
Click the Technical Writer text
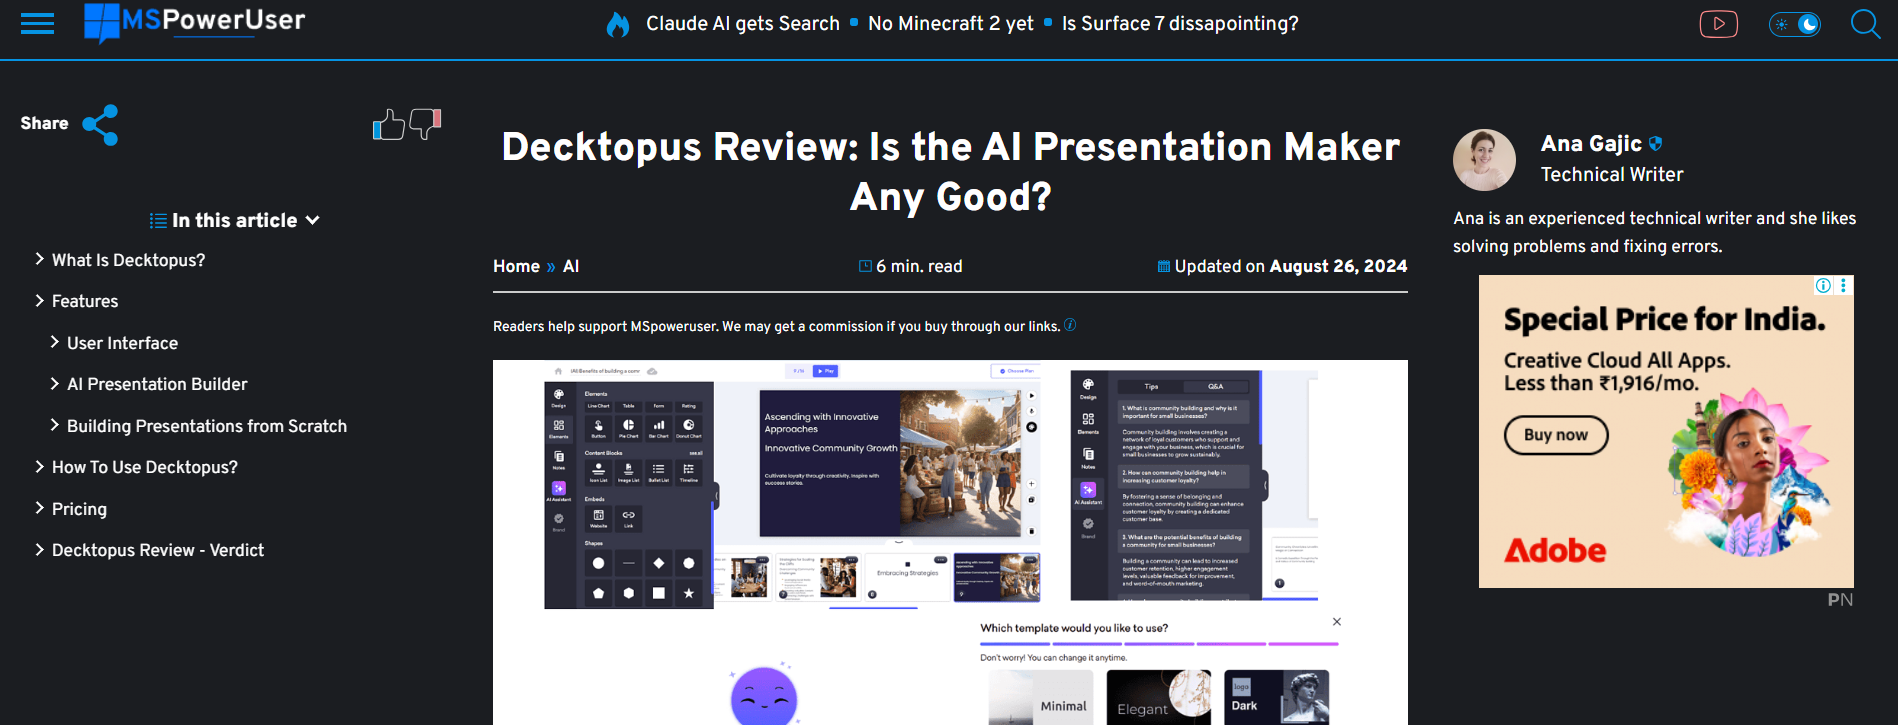[x=1612, y=174]
